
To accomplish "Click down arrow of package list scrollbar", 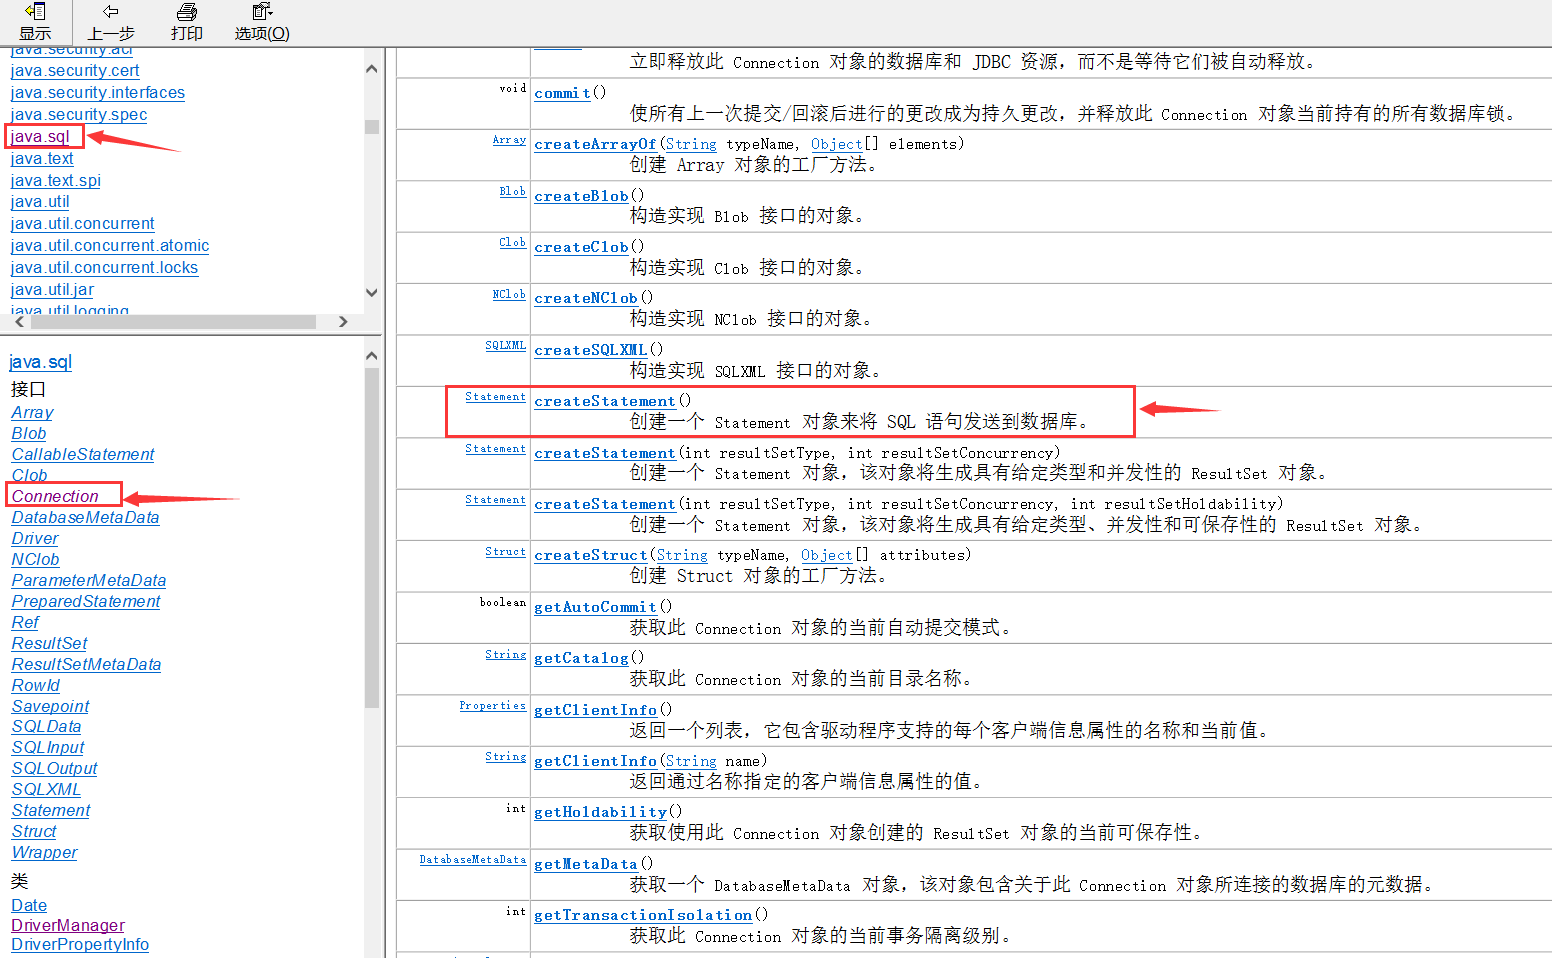I will (372, 293).
